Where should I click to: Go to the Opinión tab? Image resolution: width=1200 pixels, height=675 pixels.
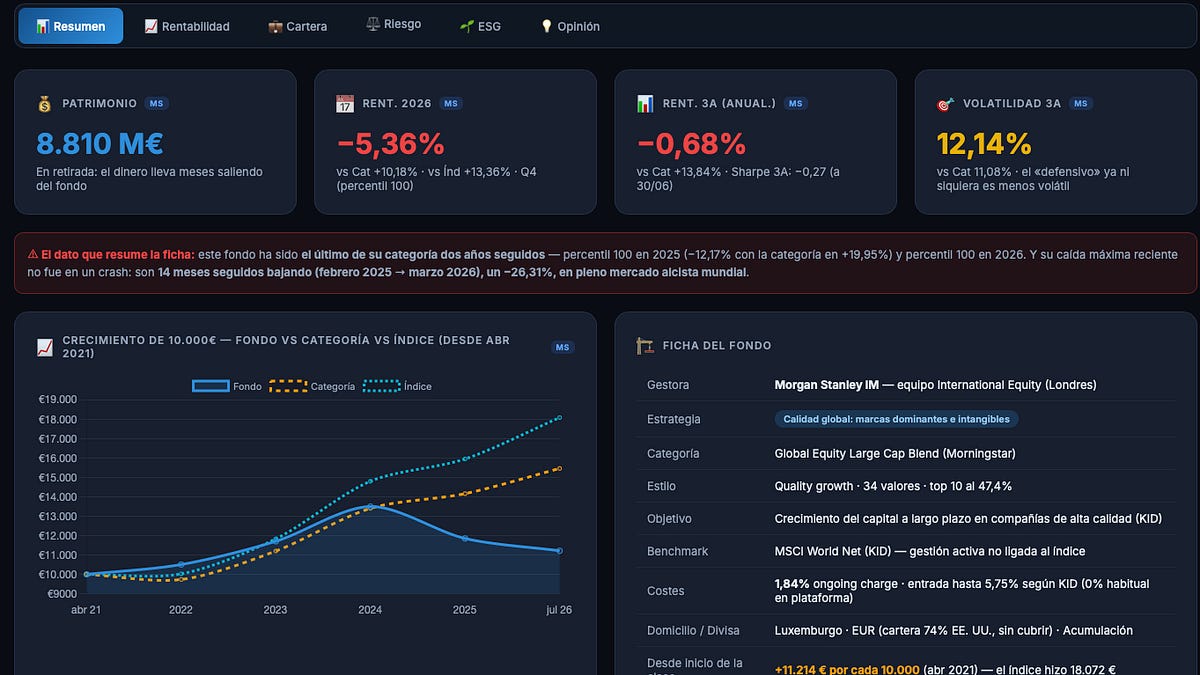pos(570,26)
